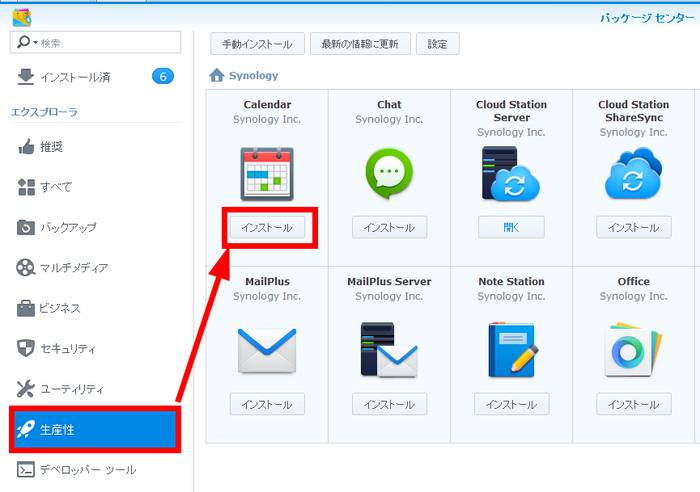Click 開く to open Cloud Station Server
The image size is (700, 492).
pyautogui.click(x=511, y=227)
